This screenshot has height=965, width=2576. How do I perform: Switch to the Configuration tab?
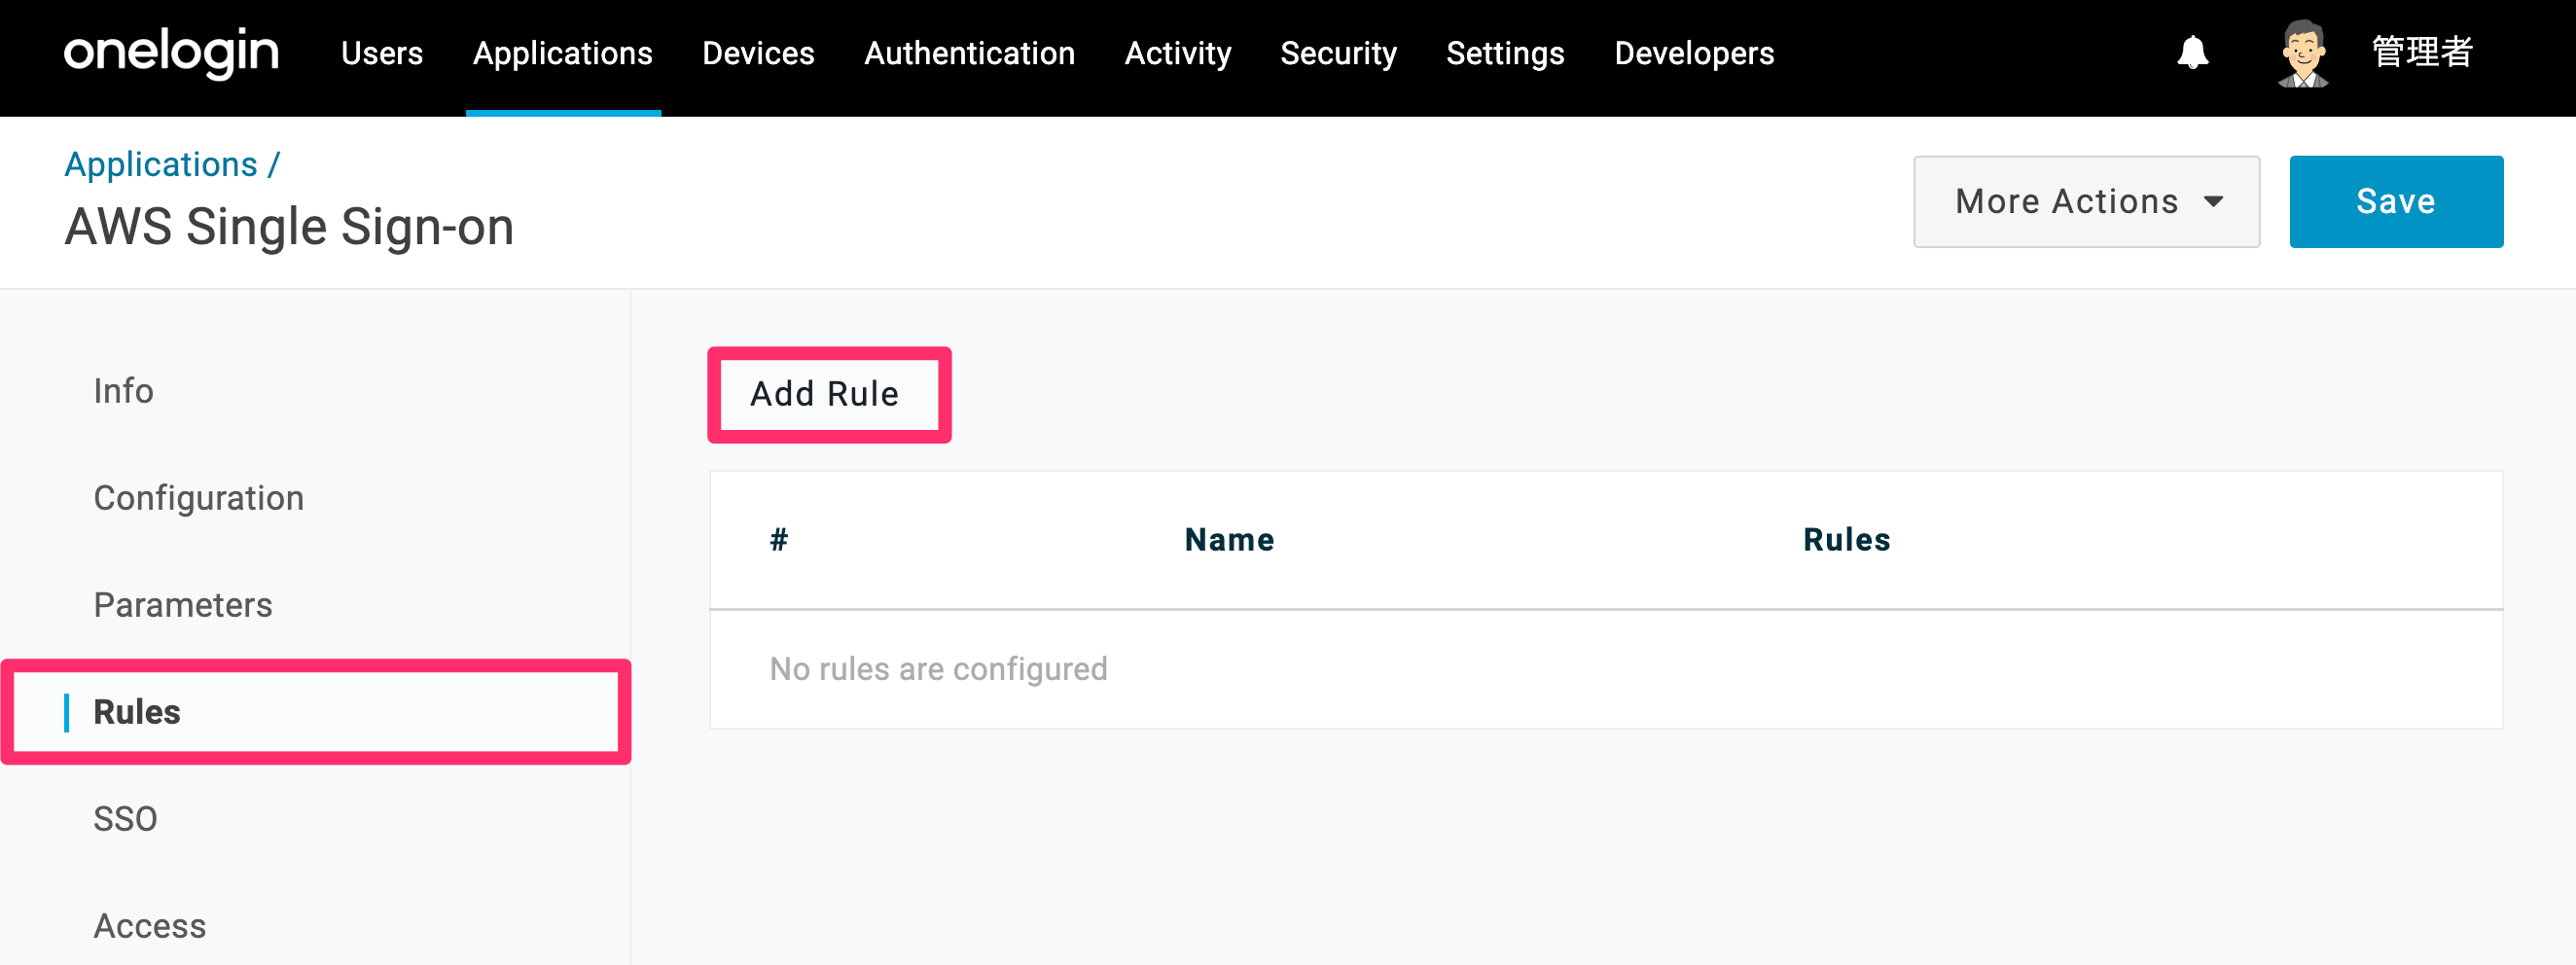tap(198, 498)
